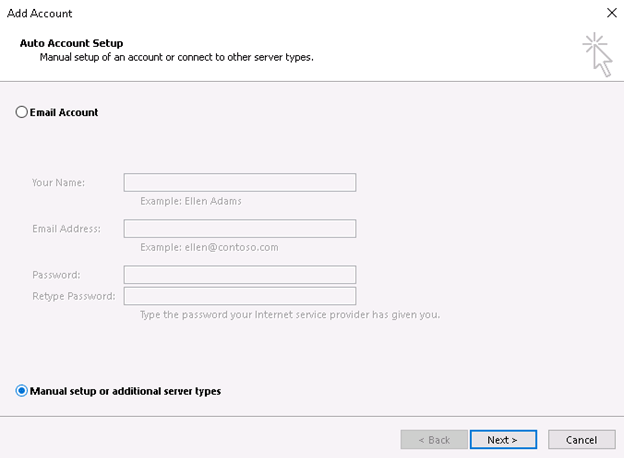
Task: Click the ellen@contoso.com example text
Action: point(231,248)
